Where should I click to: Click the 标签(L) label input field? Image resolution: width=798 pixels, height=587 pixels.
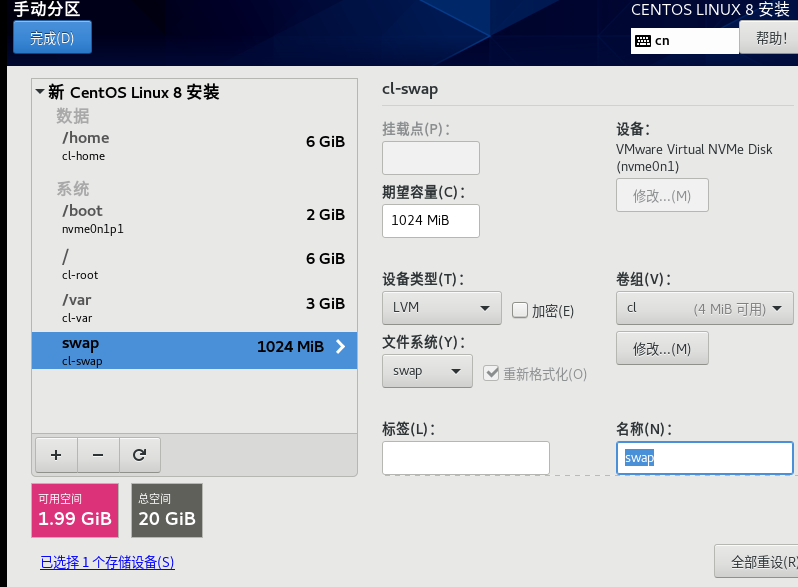tap(466, 458)
